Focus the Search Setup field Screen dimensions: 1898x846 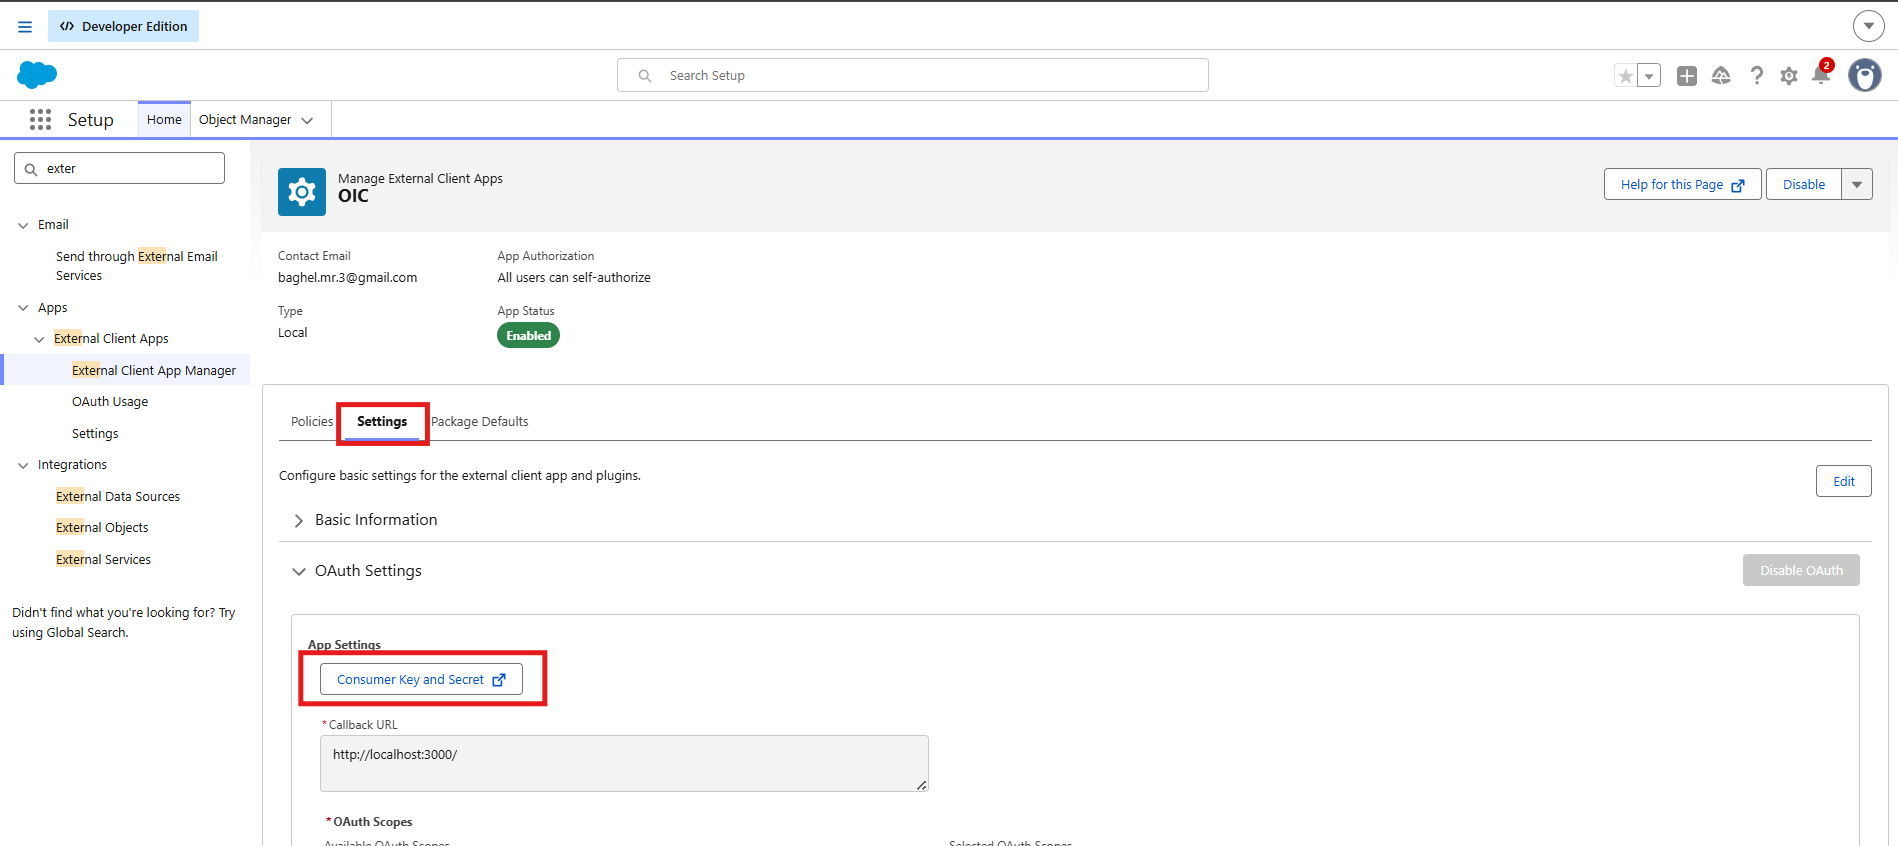tap(913, 75)
